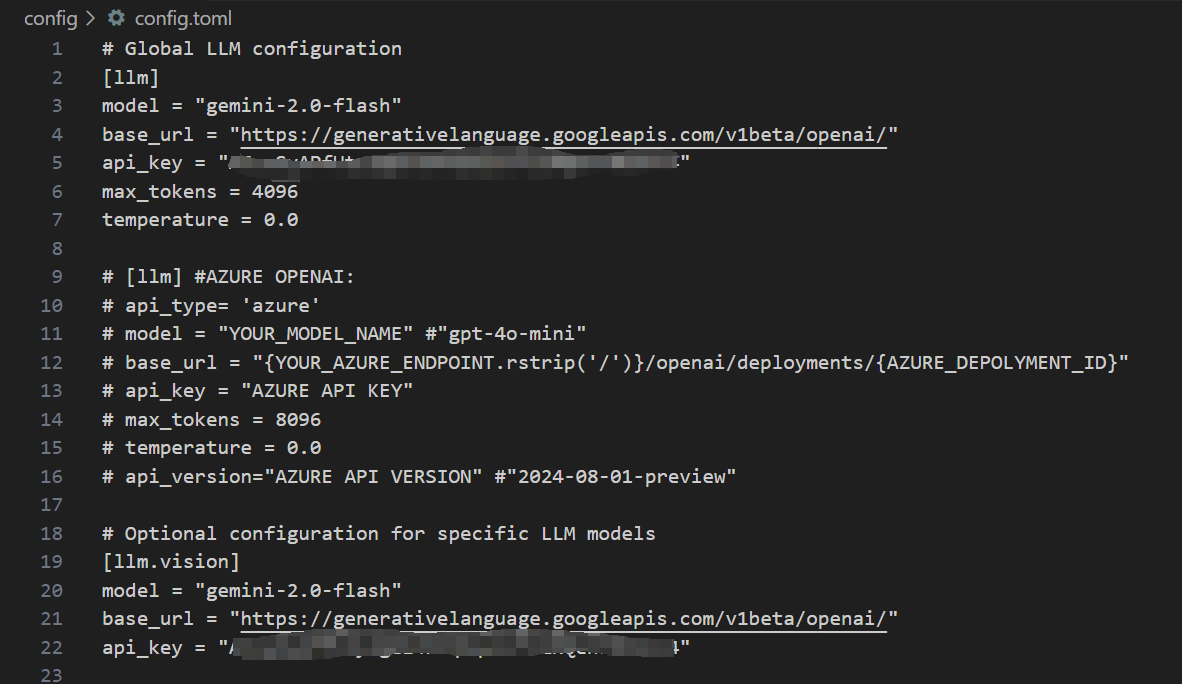
Task: Click the commented AZURE OPENAI line
Action: [226, 275]
